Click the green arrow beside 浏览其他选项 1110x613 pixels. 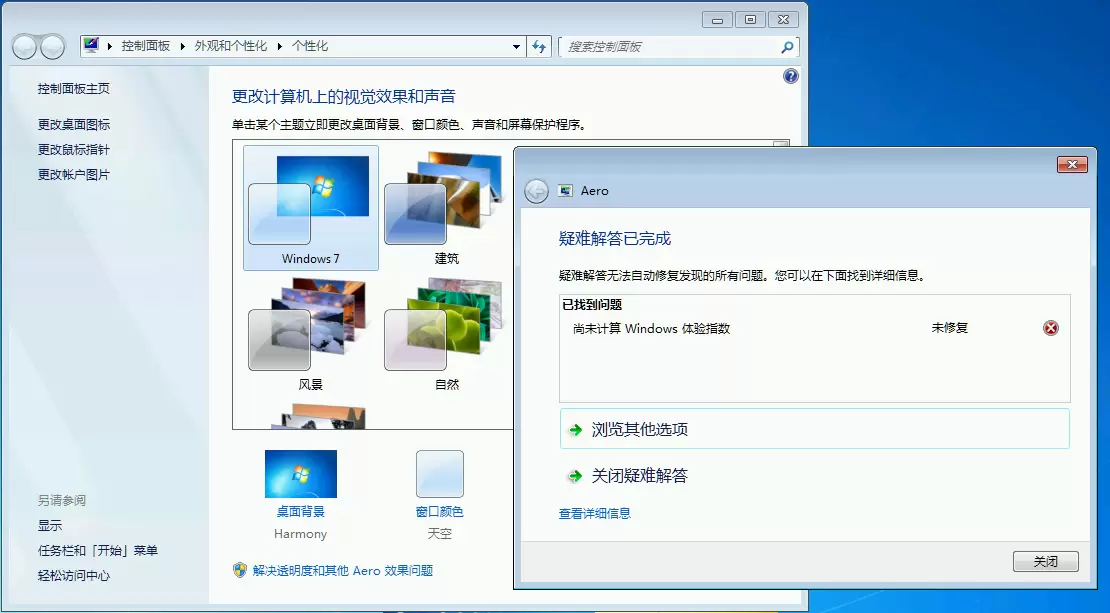pos(576,430)
